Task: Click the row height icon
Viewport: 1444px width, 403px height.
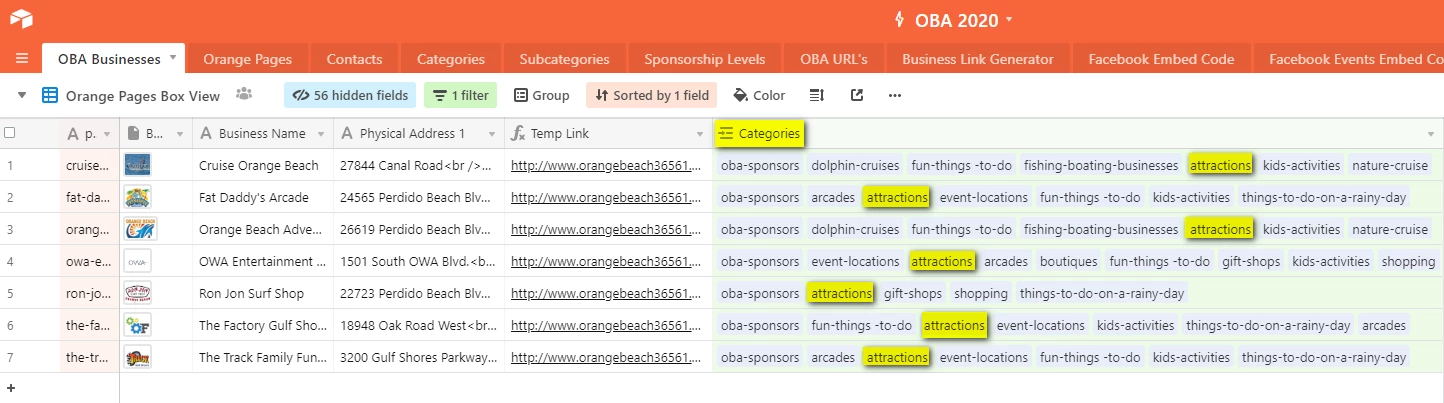Action: (816, 96)
